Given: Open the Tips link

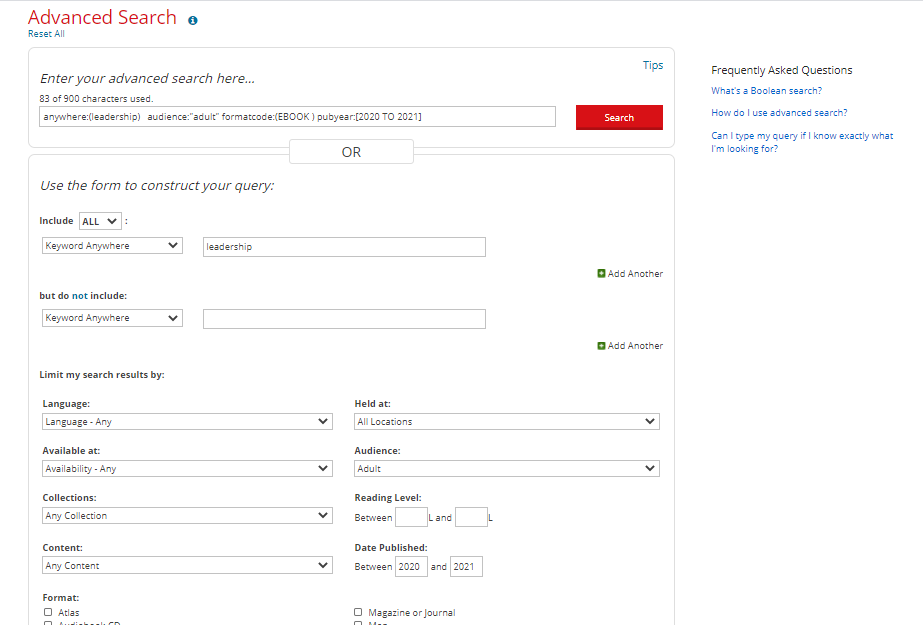Looking at the screenshot, I should click(652, 65).
